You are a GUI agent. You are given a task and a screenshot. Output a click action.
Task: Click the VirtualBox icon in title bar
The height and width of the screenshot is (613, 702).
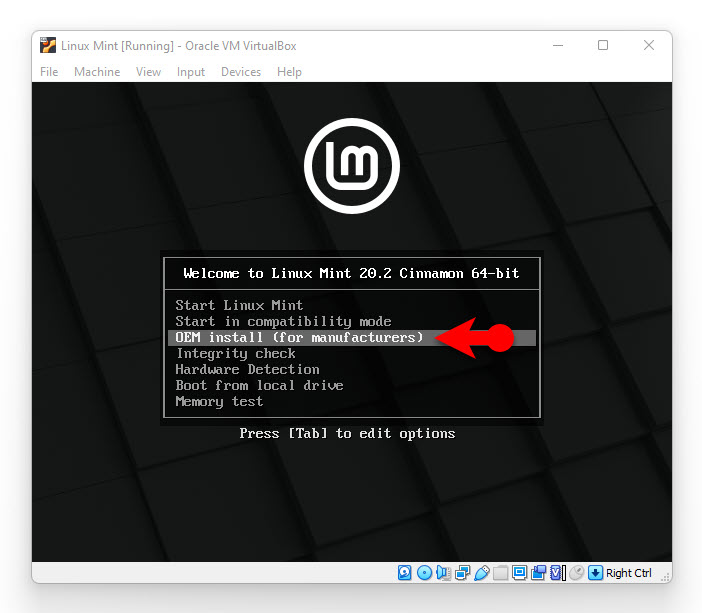[x=48, y=46]
